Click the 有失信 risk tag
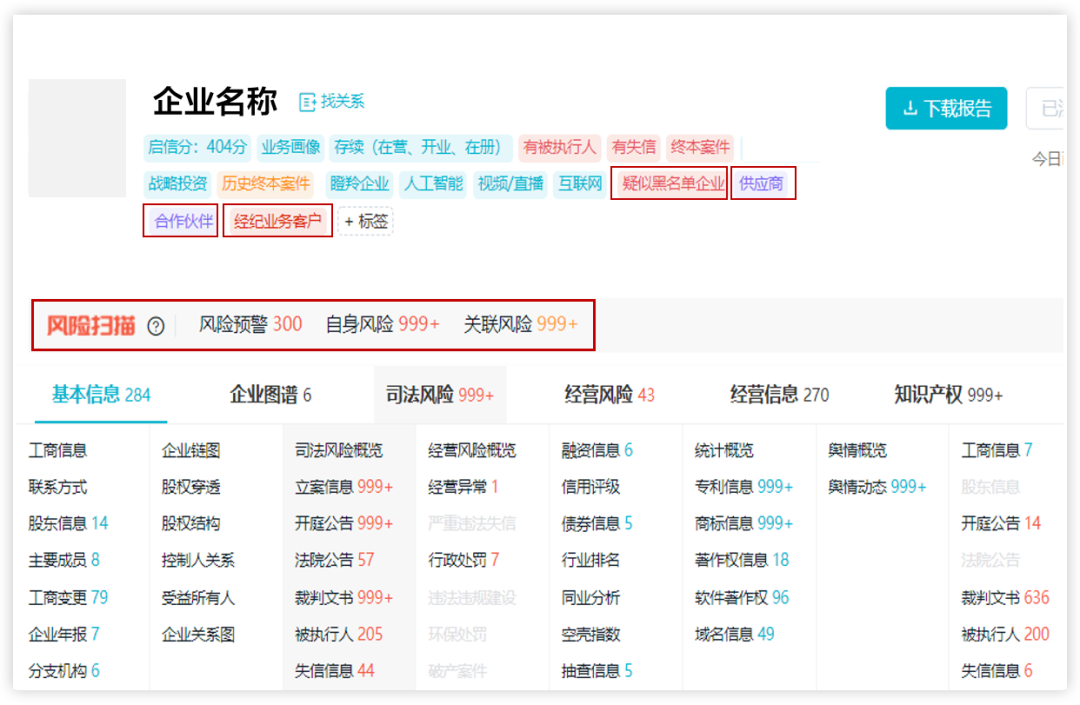 pyautogui.click(x=634, y=147)
